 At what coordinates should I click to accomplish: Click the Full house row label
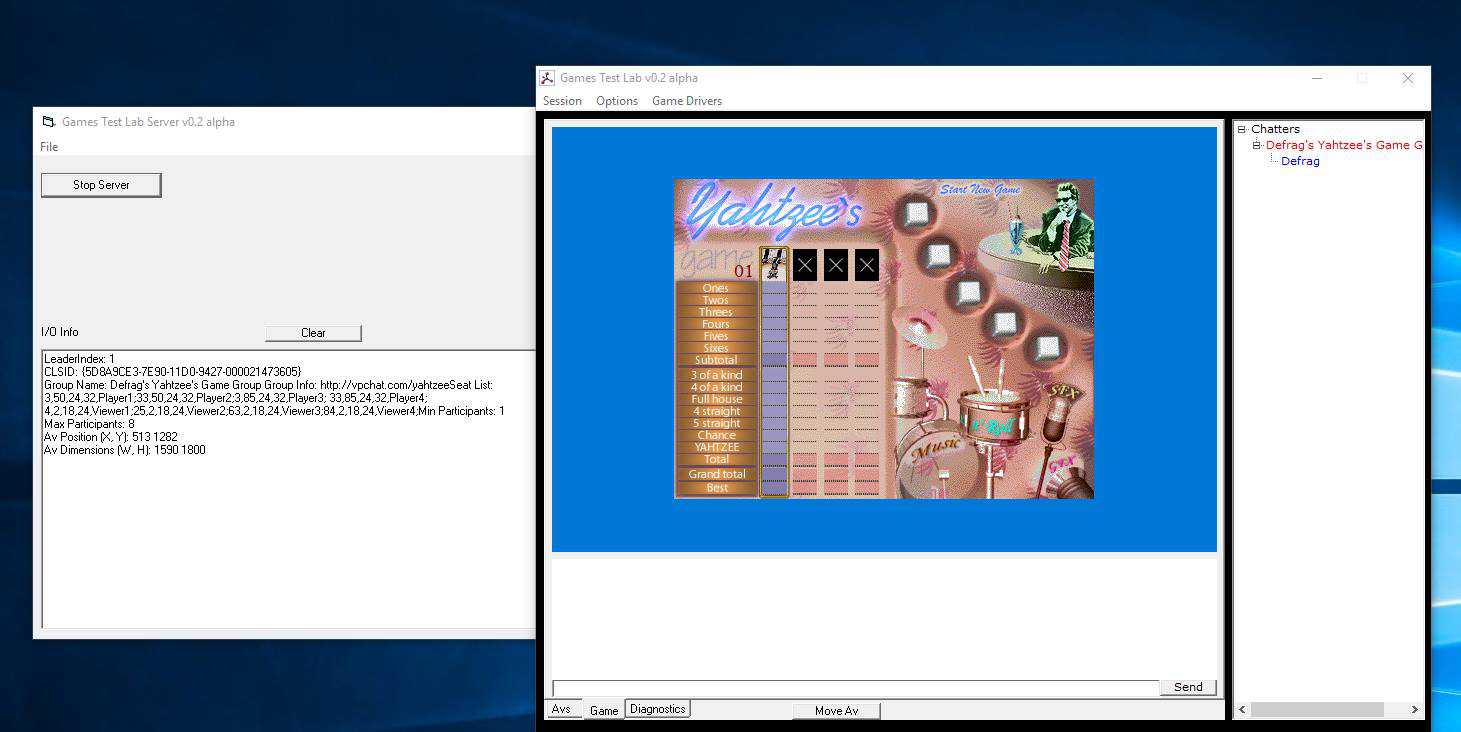click(716, 399)
